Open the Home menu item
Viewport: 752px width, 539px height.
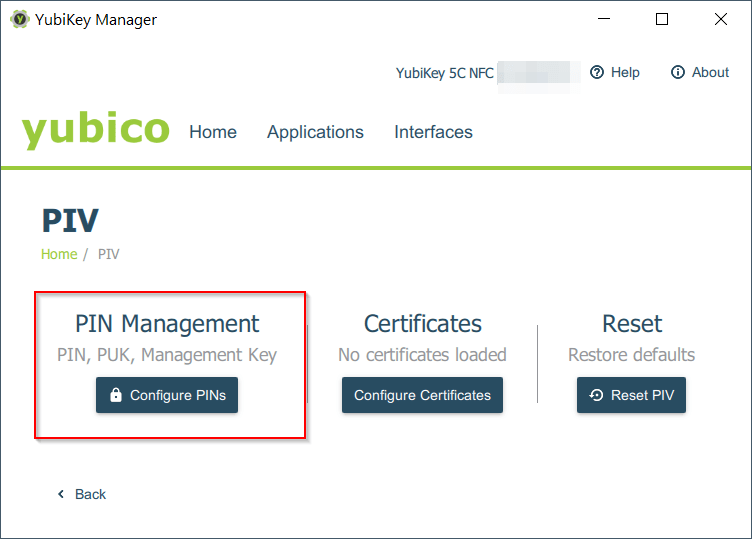213,132
